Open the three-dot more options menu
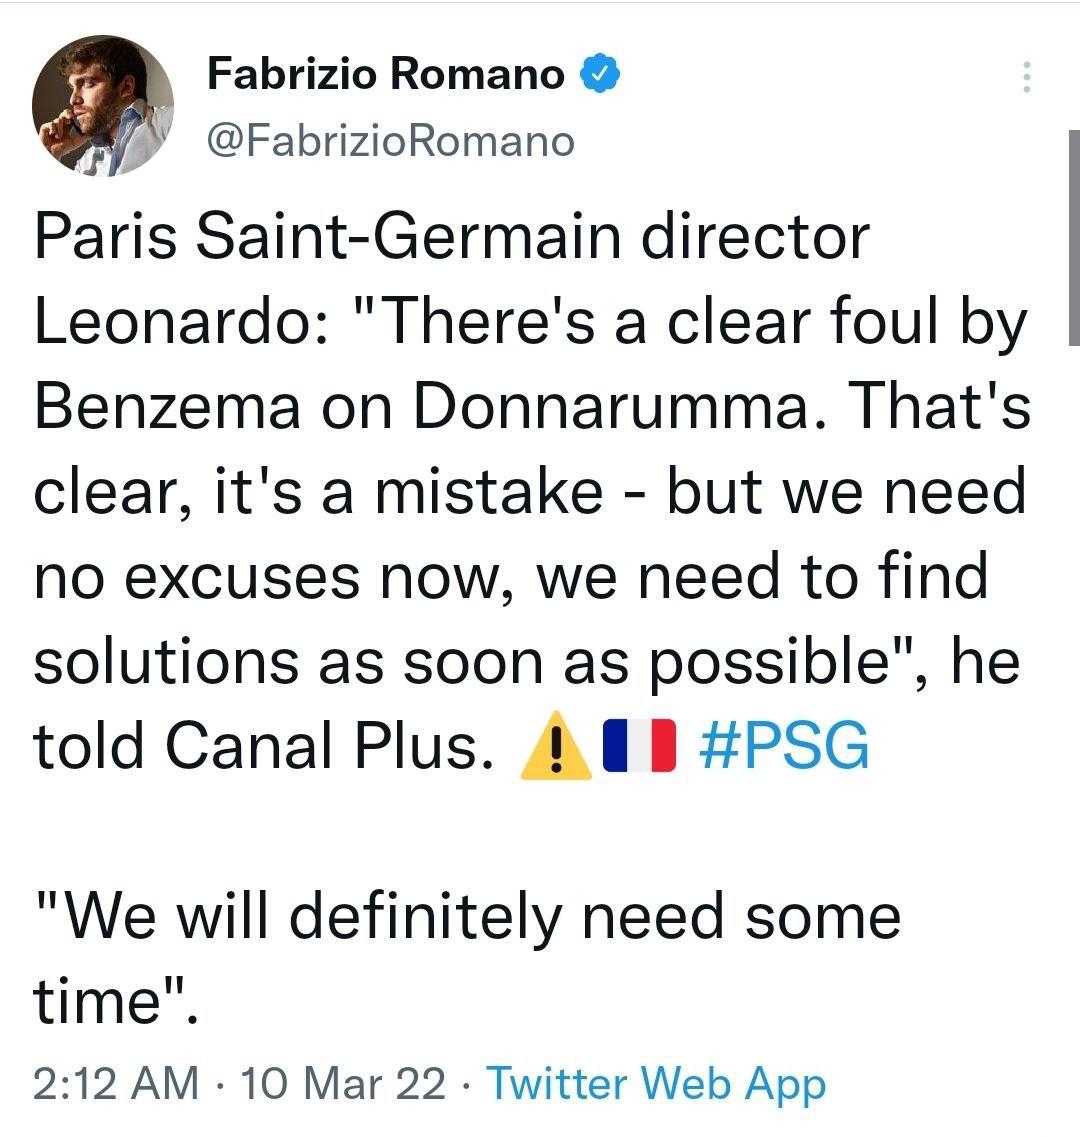This screenshot has width=1080, height=1137. click(1026, 77)
